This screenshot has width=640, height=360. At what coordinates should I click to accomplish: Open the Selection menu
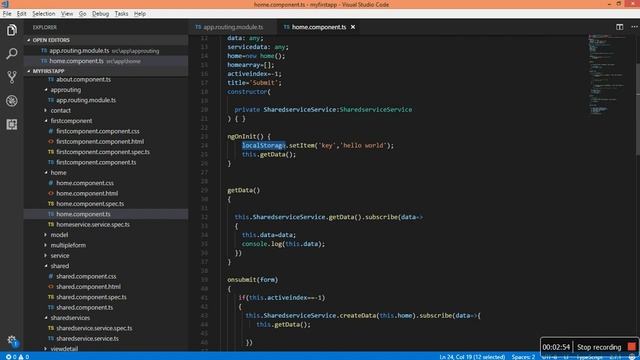pyautogui.click(x=44, y=13)
